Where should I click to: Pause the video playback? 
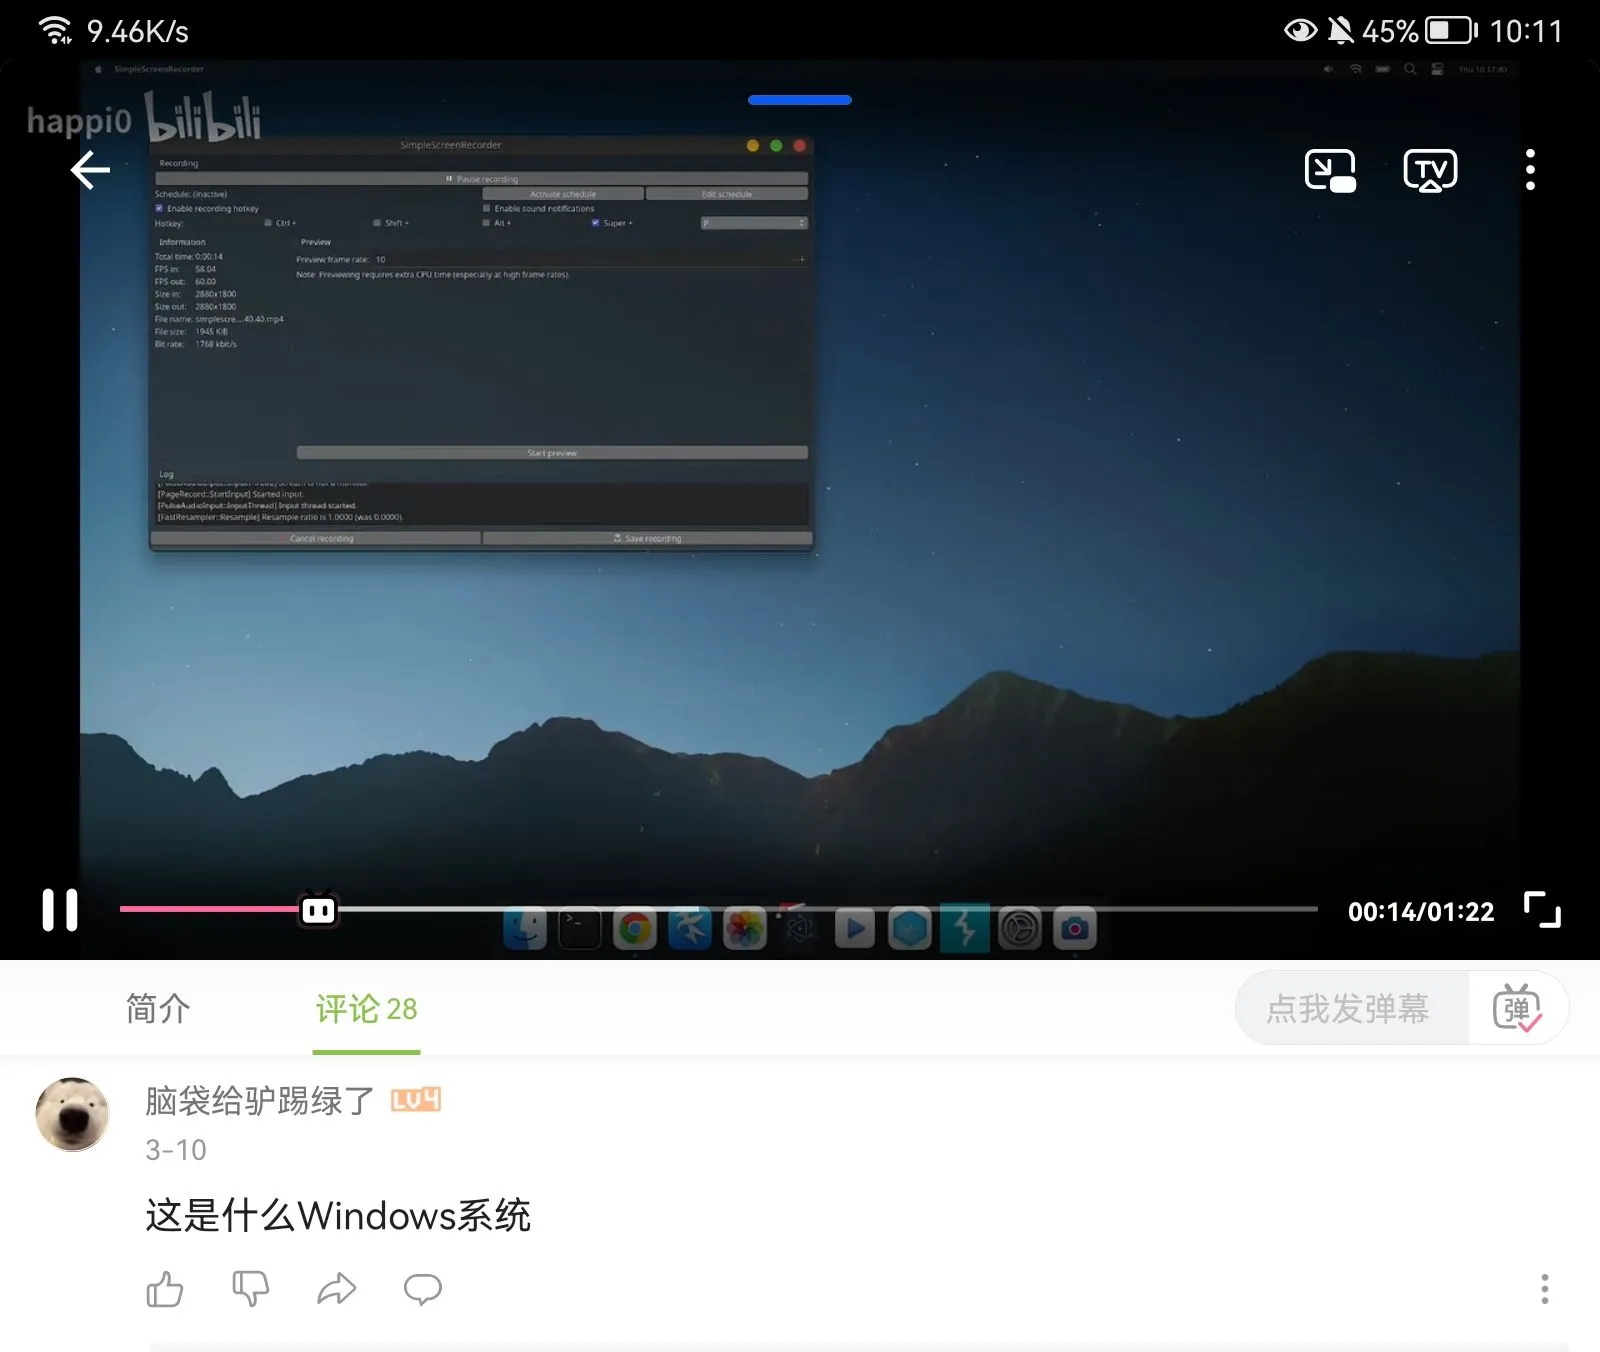coord(60,910)
